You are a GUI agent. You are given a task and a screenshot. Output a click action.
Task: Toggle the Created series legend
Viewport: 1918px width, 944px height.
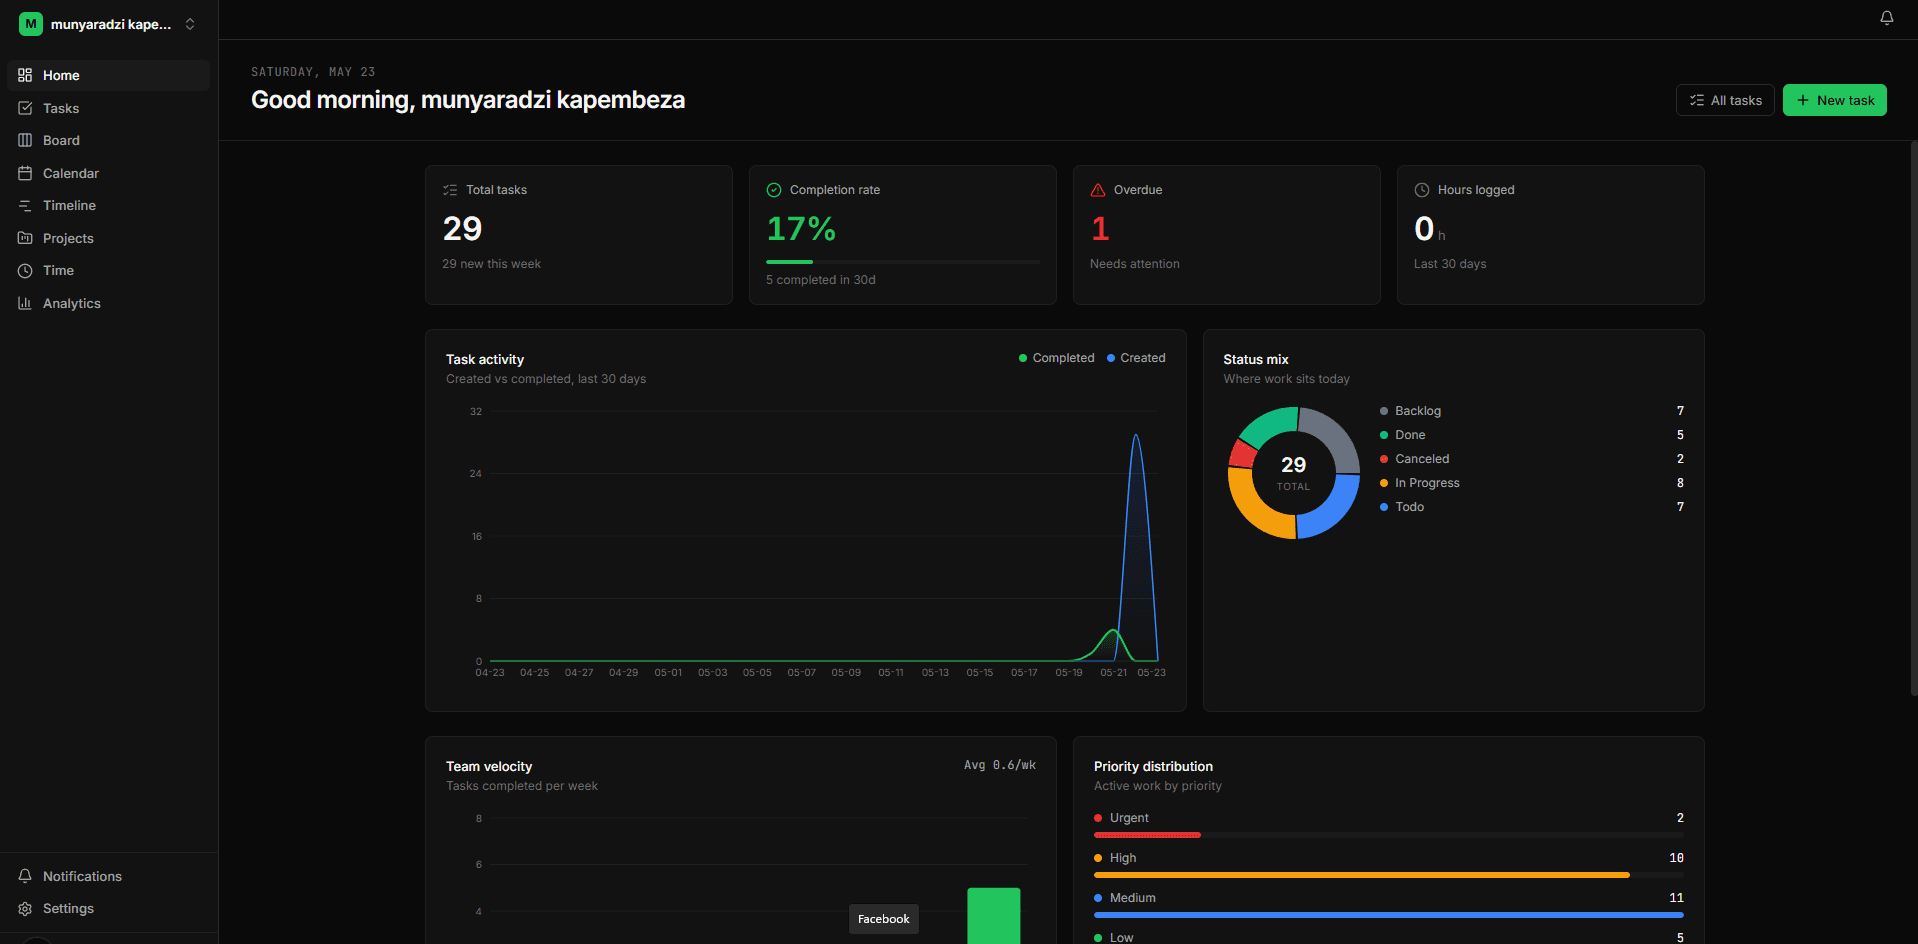point(1136,358)
